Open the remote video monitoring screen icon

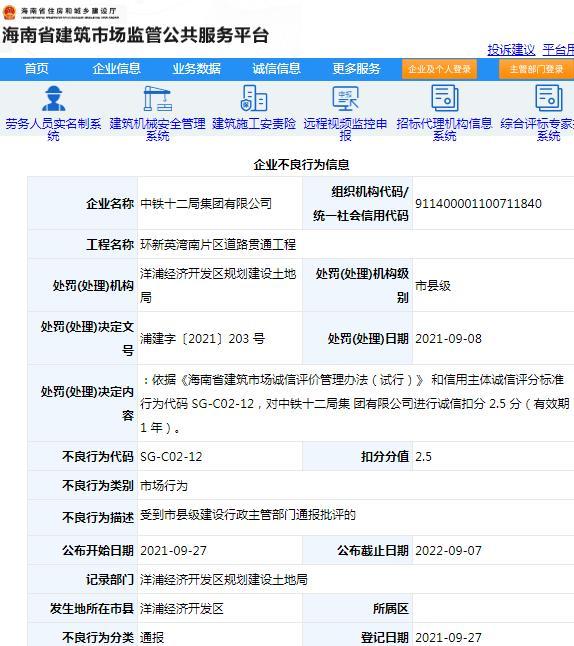pos(345,98)
